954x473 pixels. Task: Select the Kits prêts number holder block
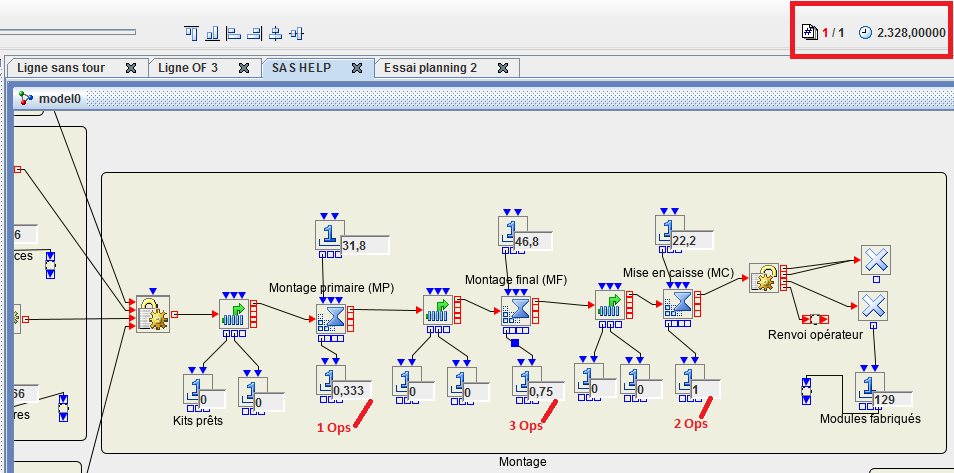pos(198,389)
